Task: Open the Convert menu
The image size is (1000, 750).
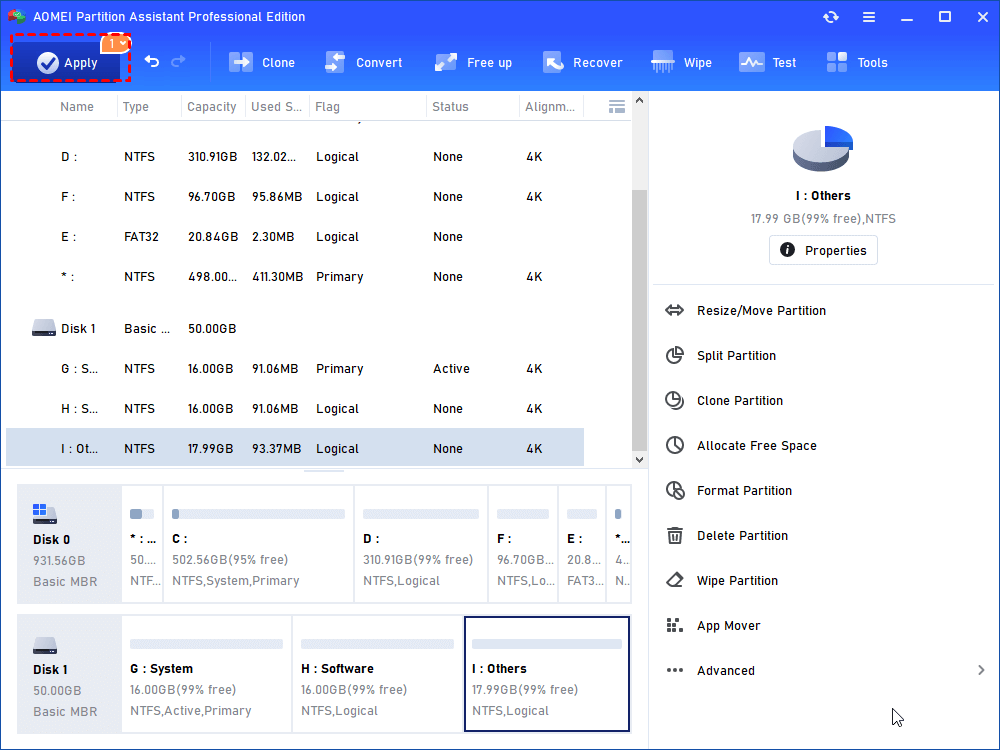Action: pos(364,62)
